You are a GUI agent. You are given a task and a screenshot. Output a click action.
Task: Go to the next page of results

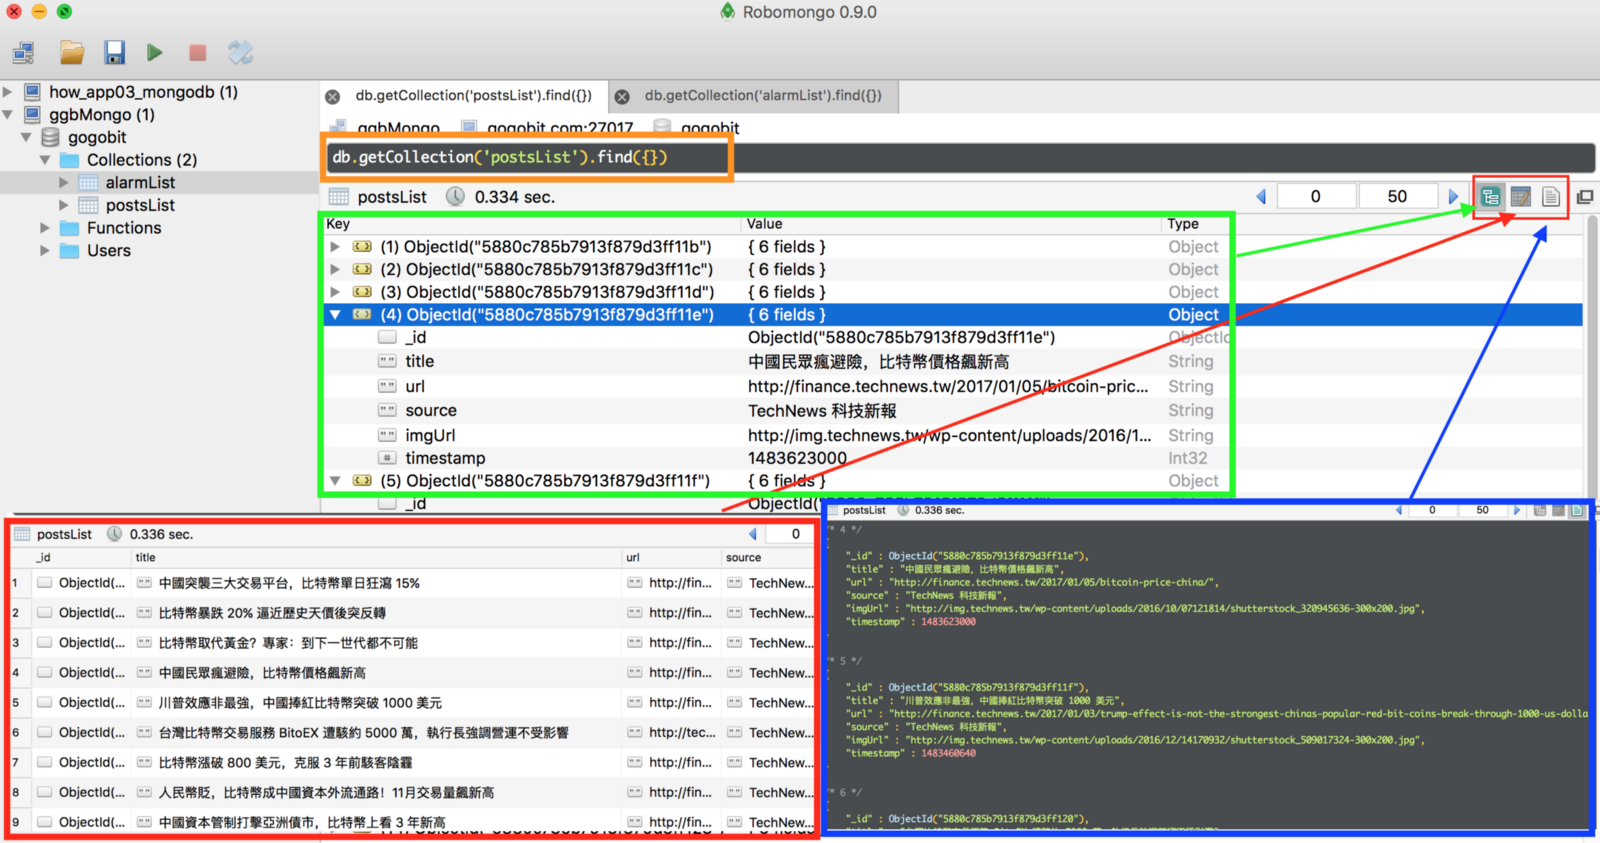tap(1453, 197)
